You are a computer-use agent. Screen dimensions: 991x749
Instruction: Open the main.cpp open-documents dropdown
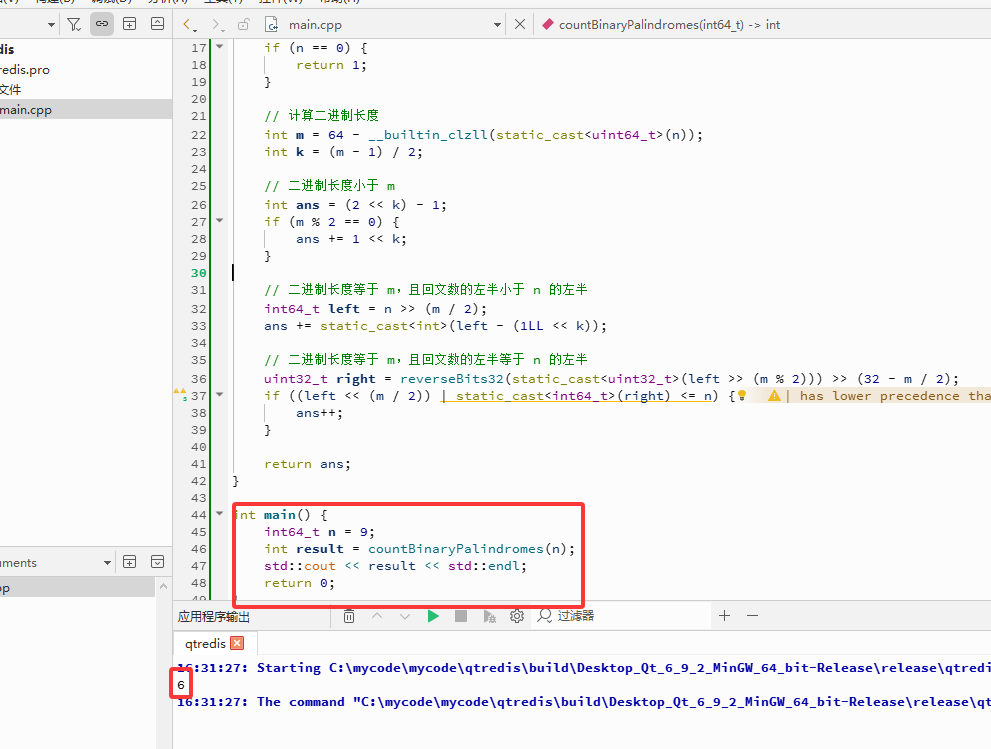(497, 25)
